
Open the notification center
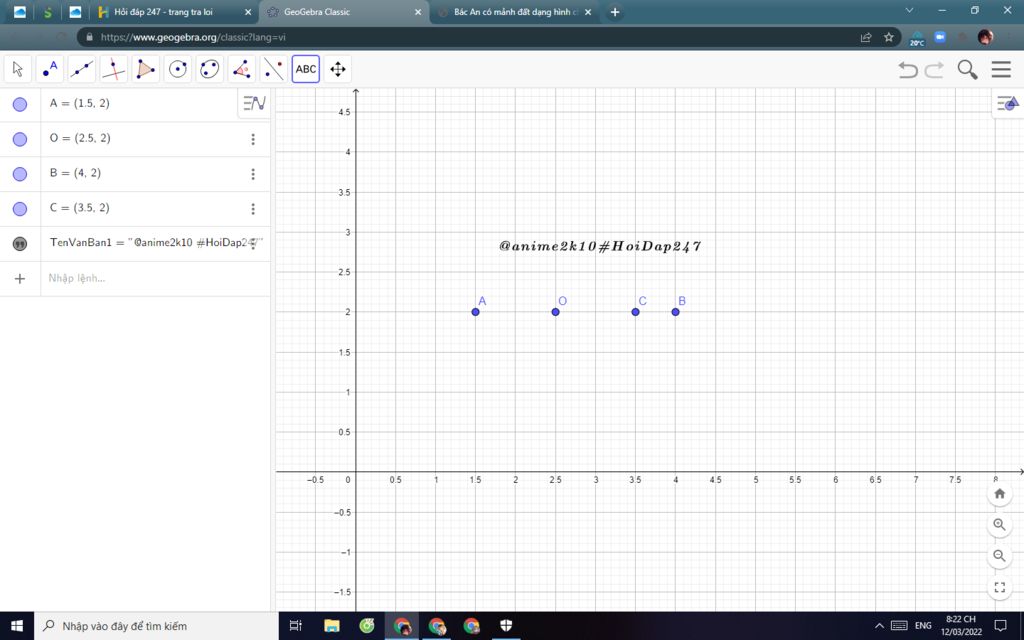[x=1000, y=626]
